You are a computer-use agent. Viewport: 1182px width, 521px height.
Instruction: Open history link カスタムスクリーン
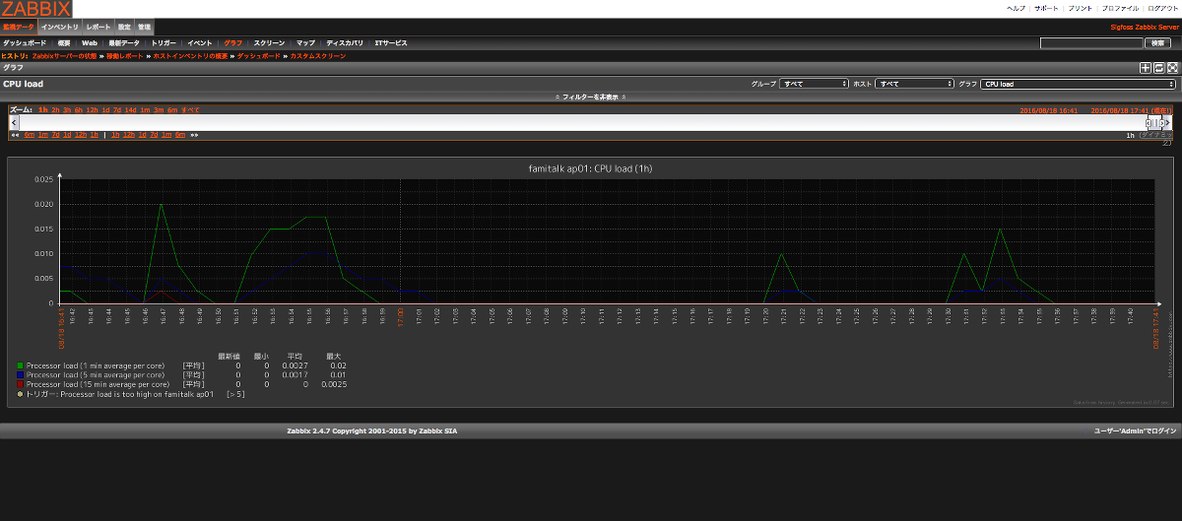point(318,56)
